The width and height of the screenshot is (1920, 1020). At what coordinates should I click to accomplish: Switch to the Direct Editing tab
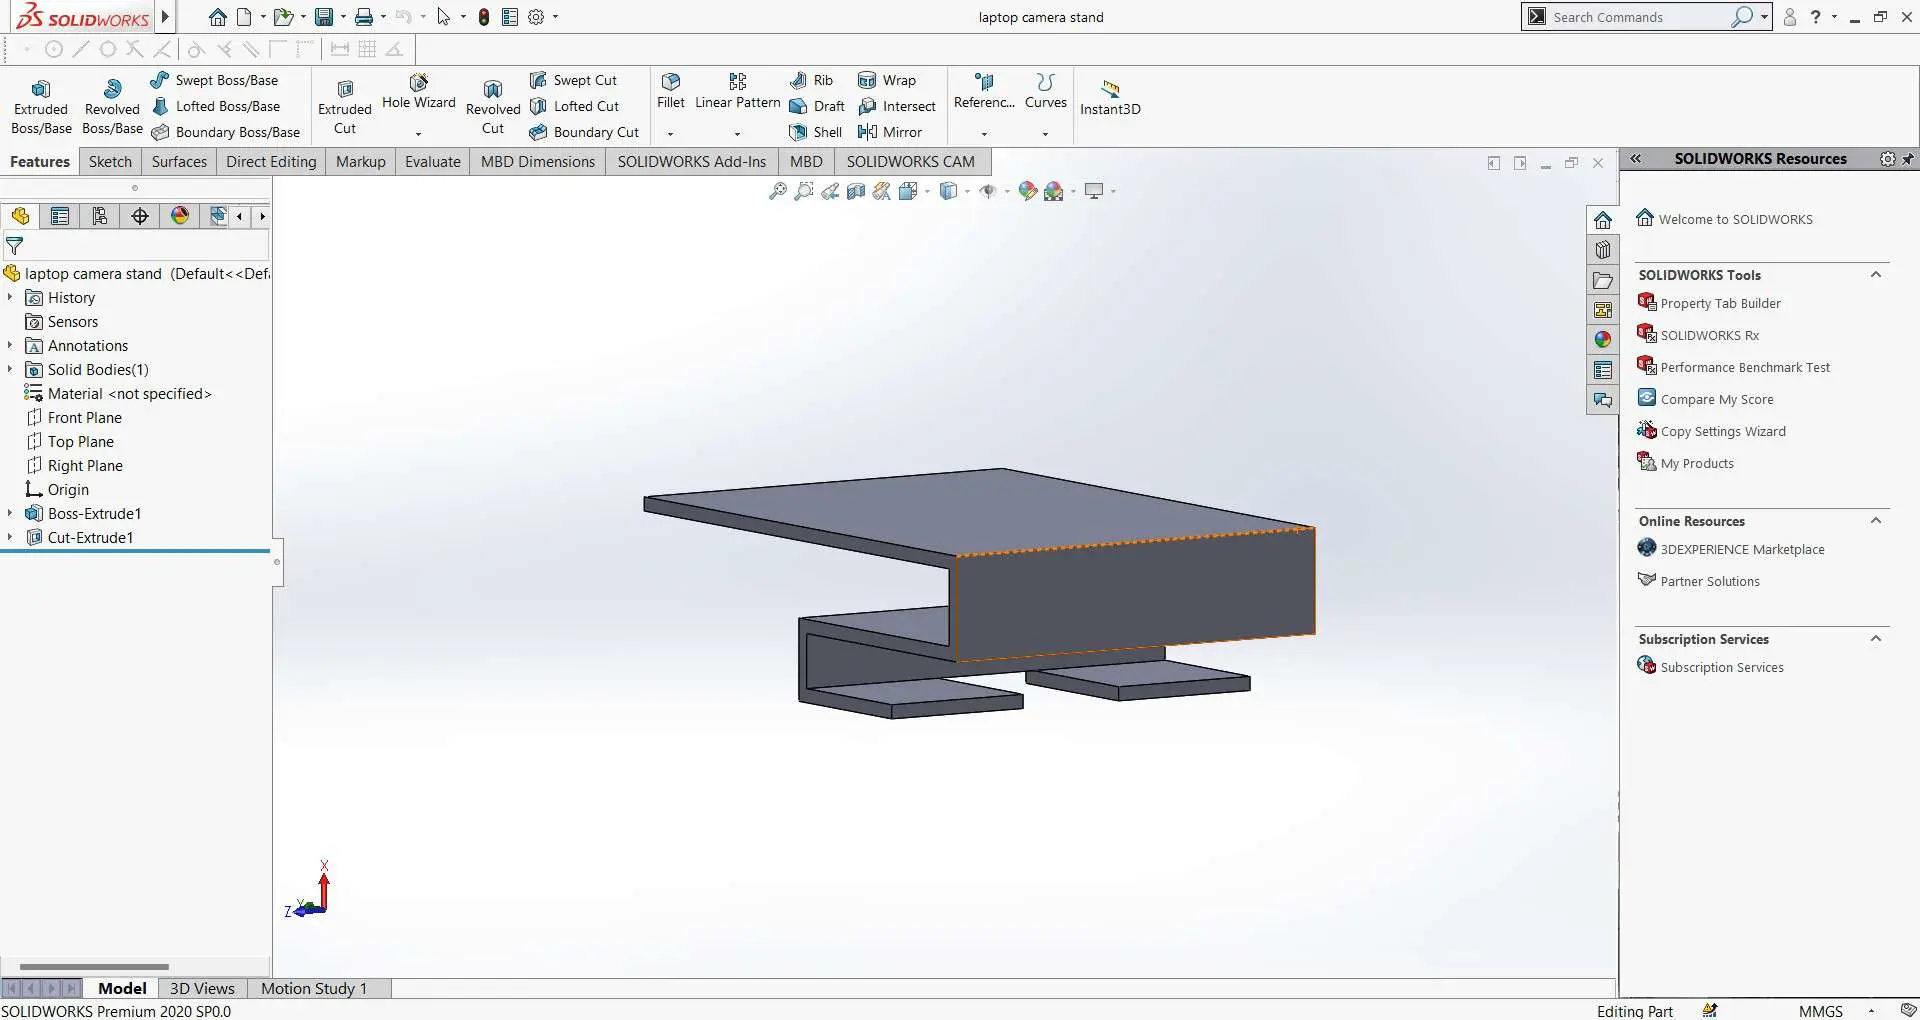coord(271,162)
